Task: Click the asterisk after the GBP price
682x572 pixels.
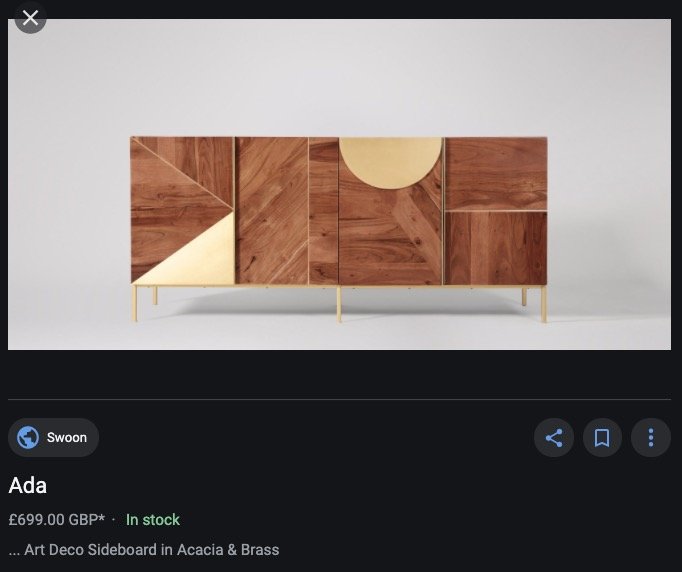Action: coord(102,518)
